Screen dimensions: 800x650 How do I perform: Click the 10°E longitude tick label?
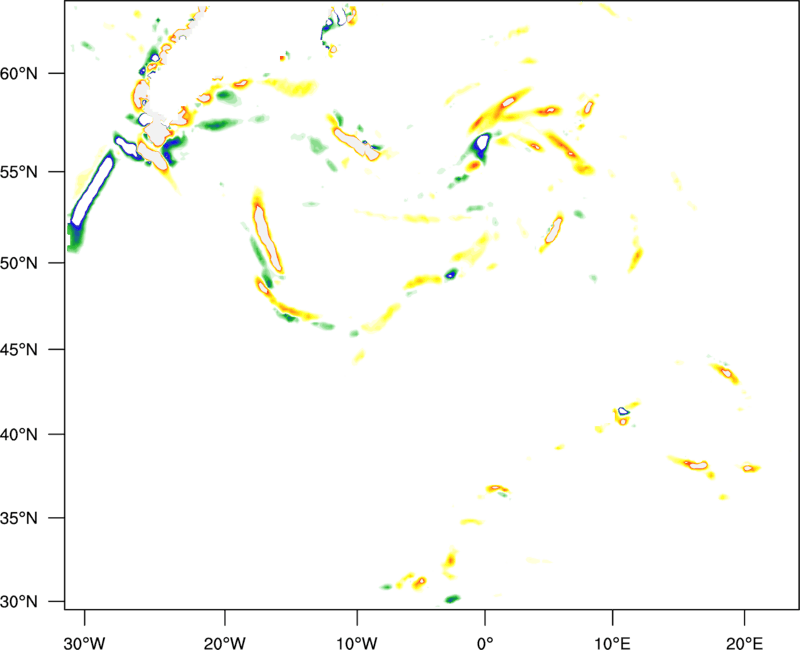tap(612, 642)
